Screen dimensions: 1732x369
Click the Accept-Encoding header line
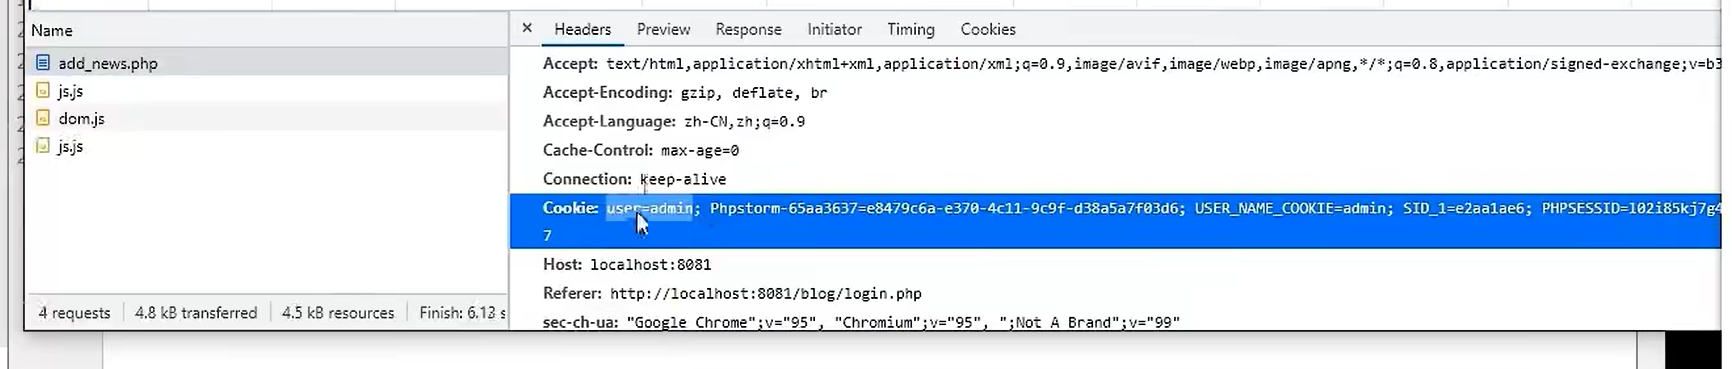(685, 93)
